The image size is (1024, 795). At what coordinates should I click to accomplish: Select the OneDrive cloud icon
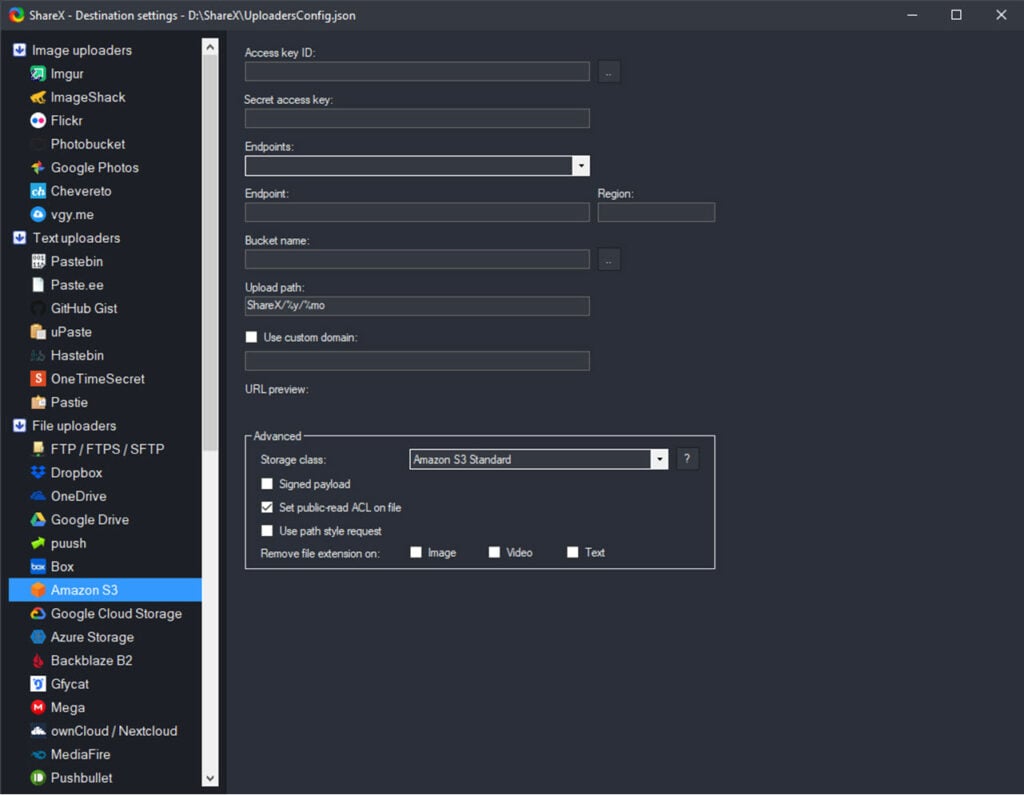38,496
